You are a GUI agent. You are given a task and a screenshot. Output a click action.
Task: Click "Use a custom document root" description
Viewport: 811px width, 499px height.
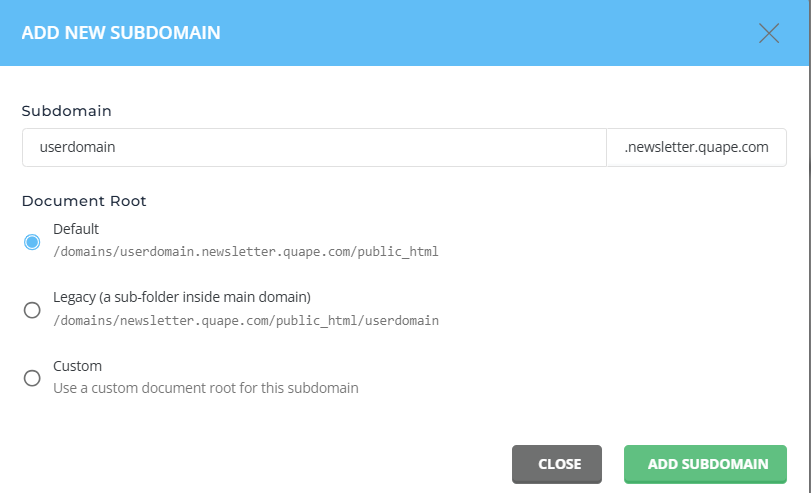[206, 388]
